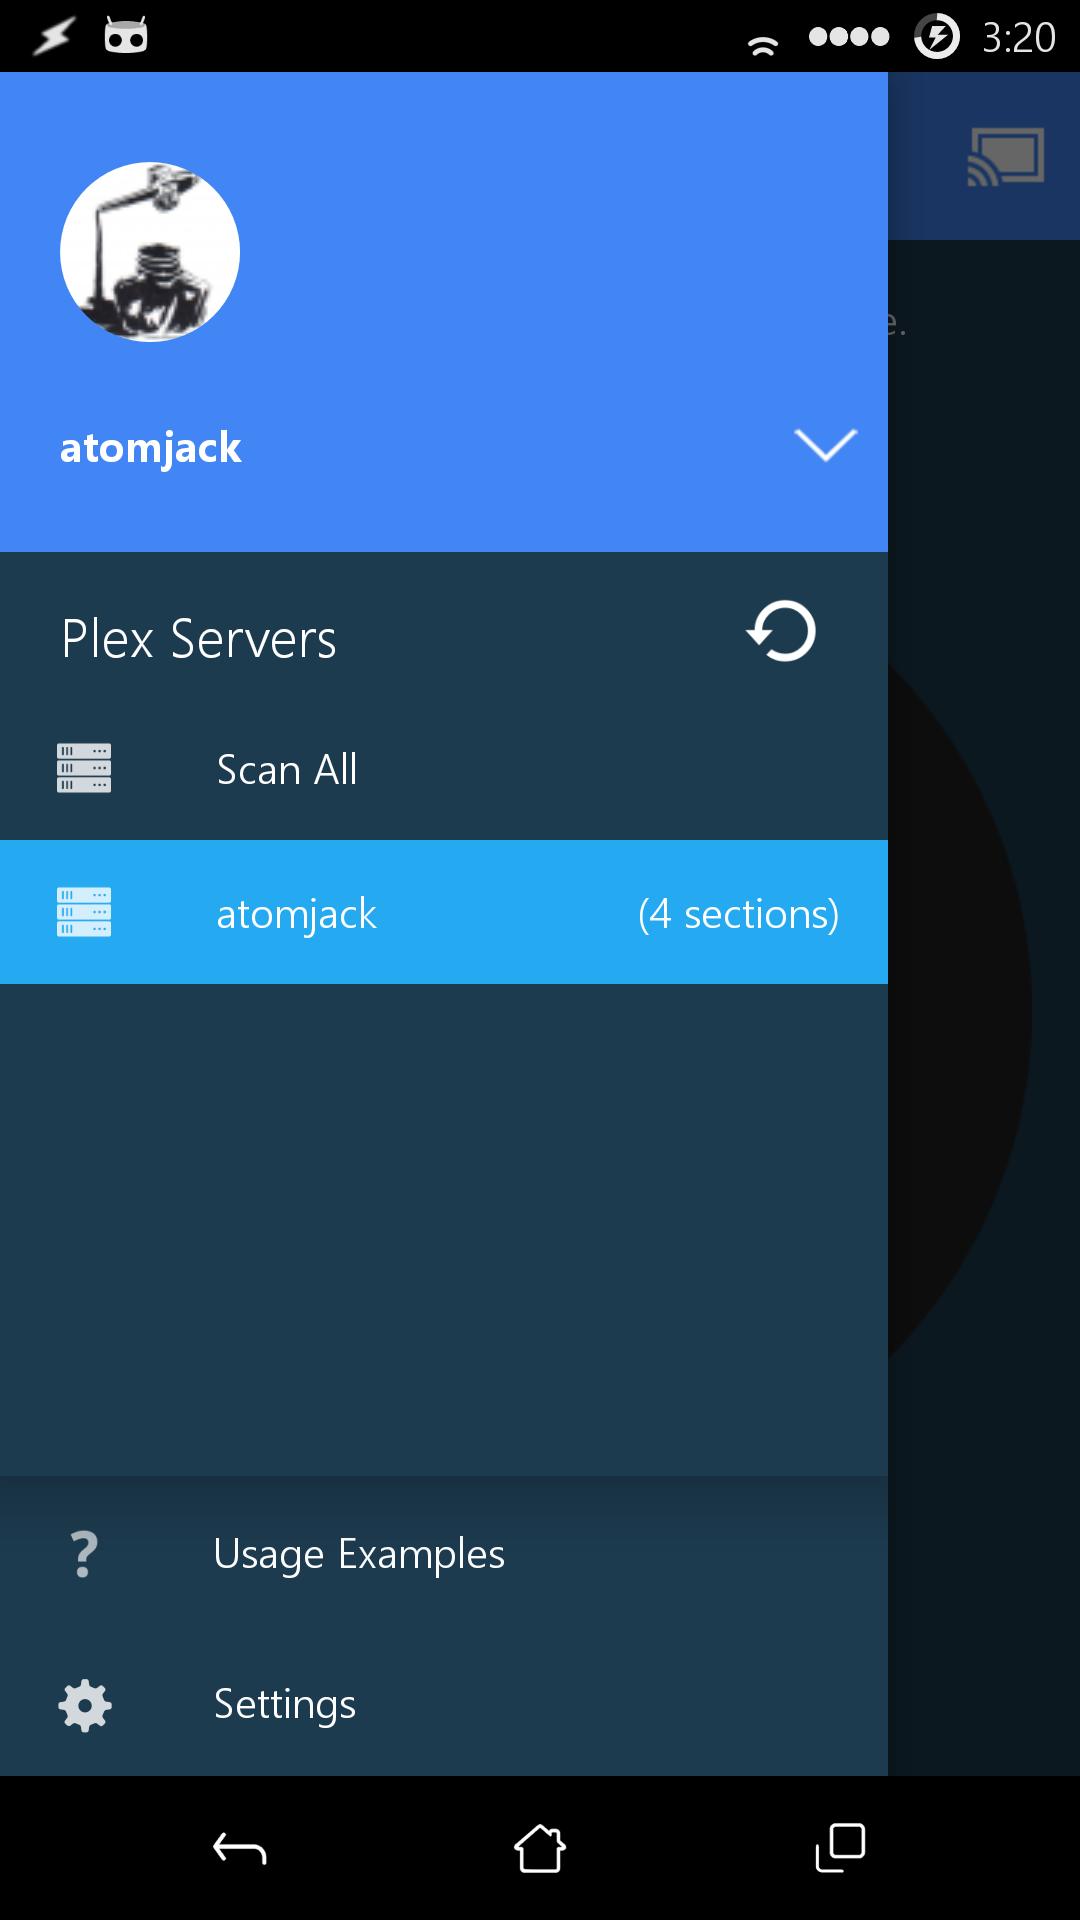Tap the (4 sections) label
This screenshot has height=1920, width=1080.
click(738, 914)
